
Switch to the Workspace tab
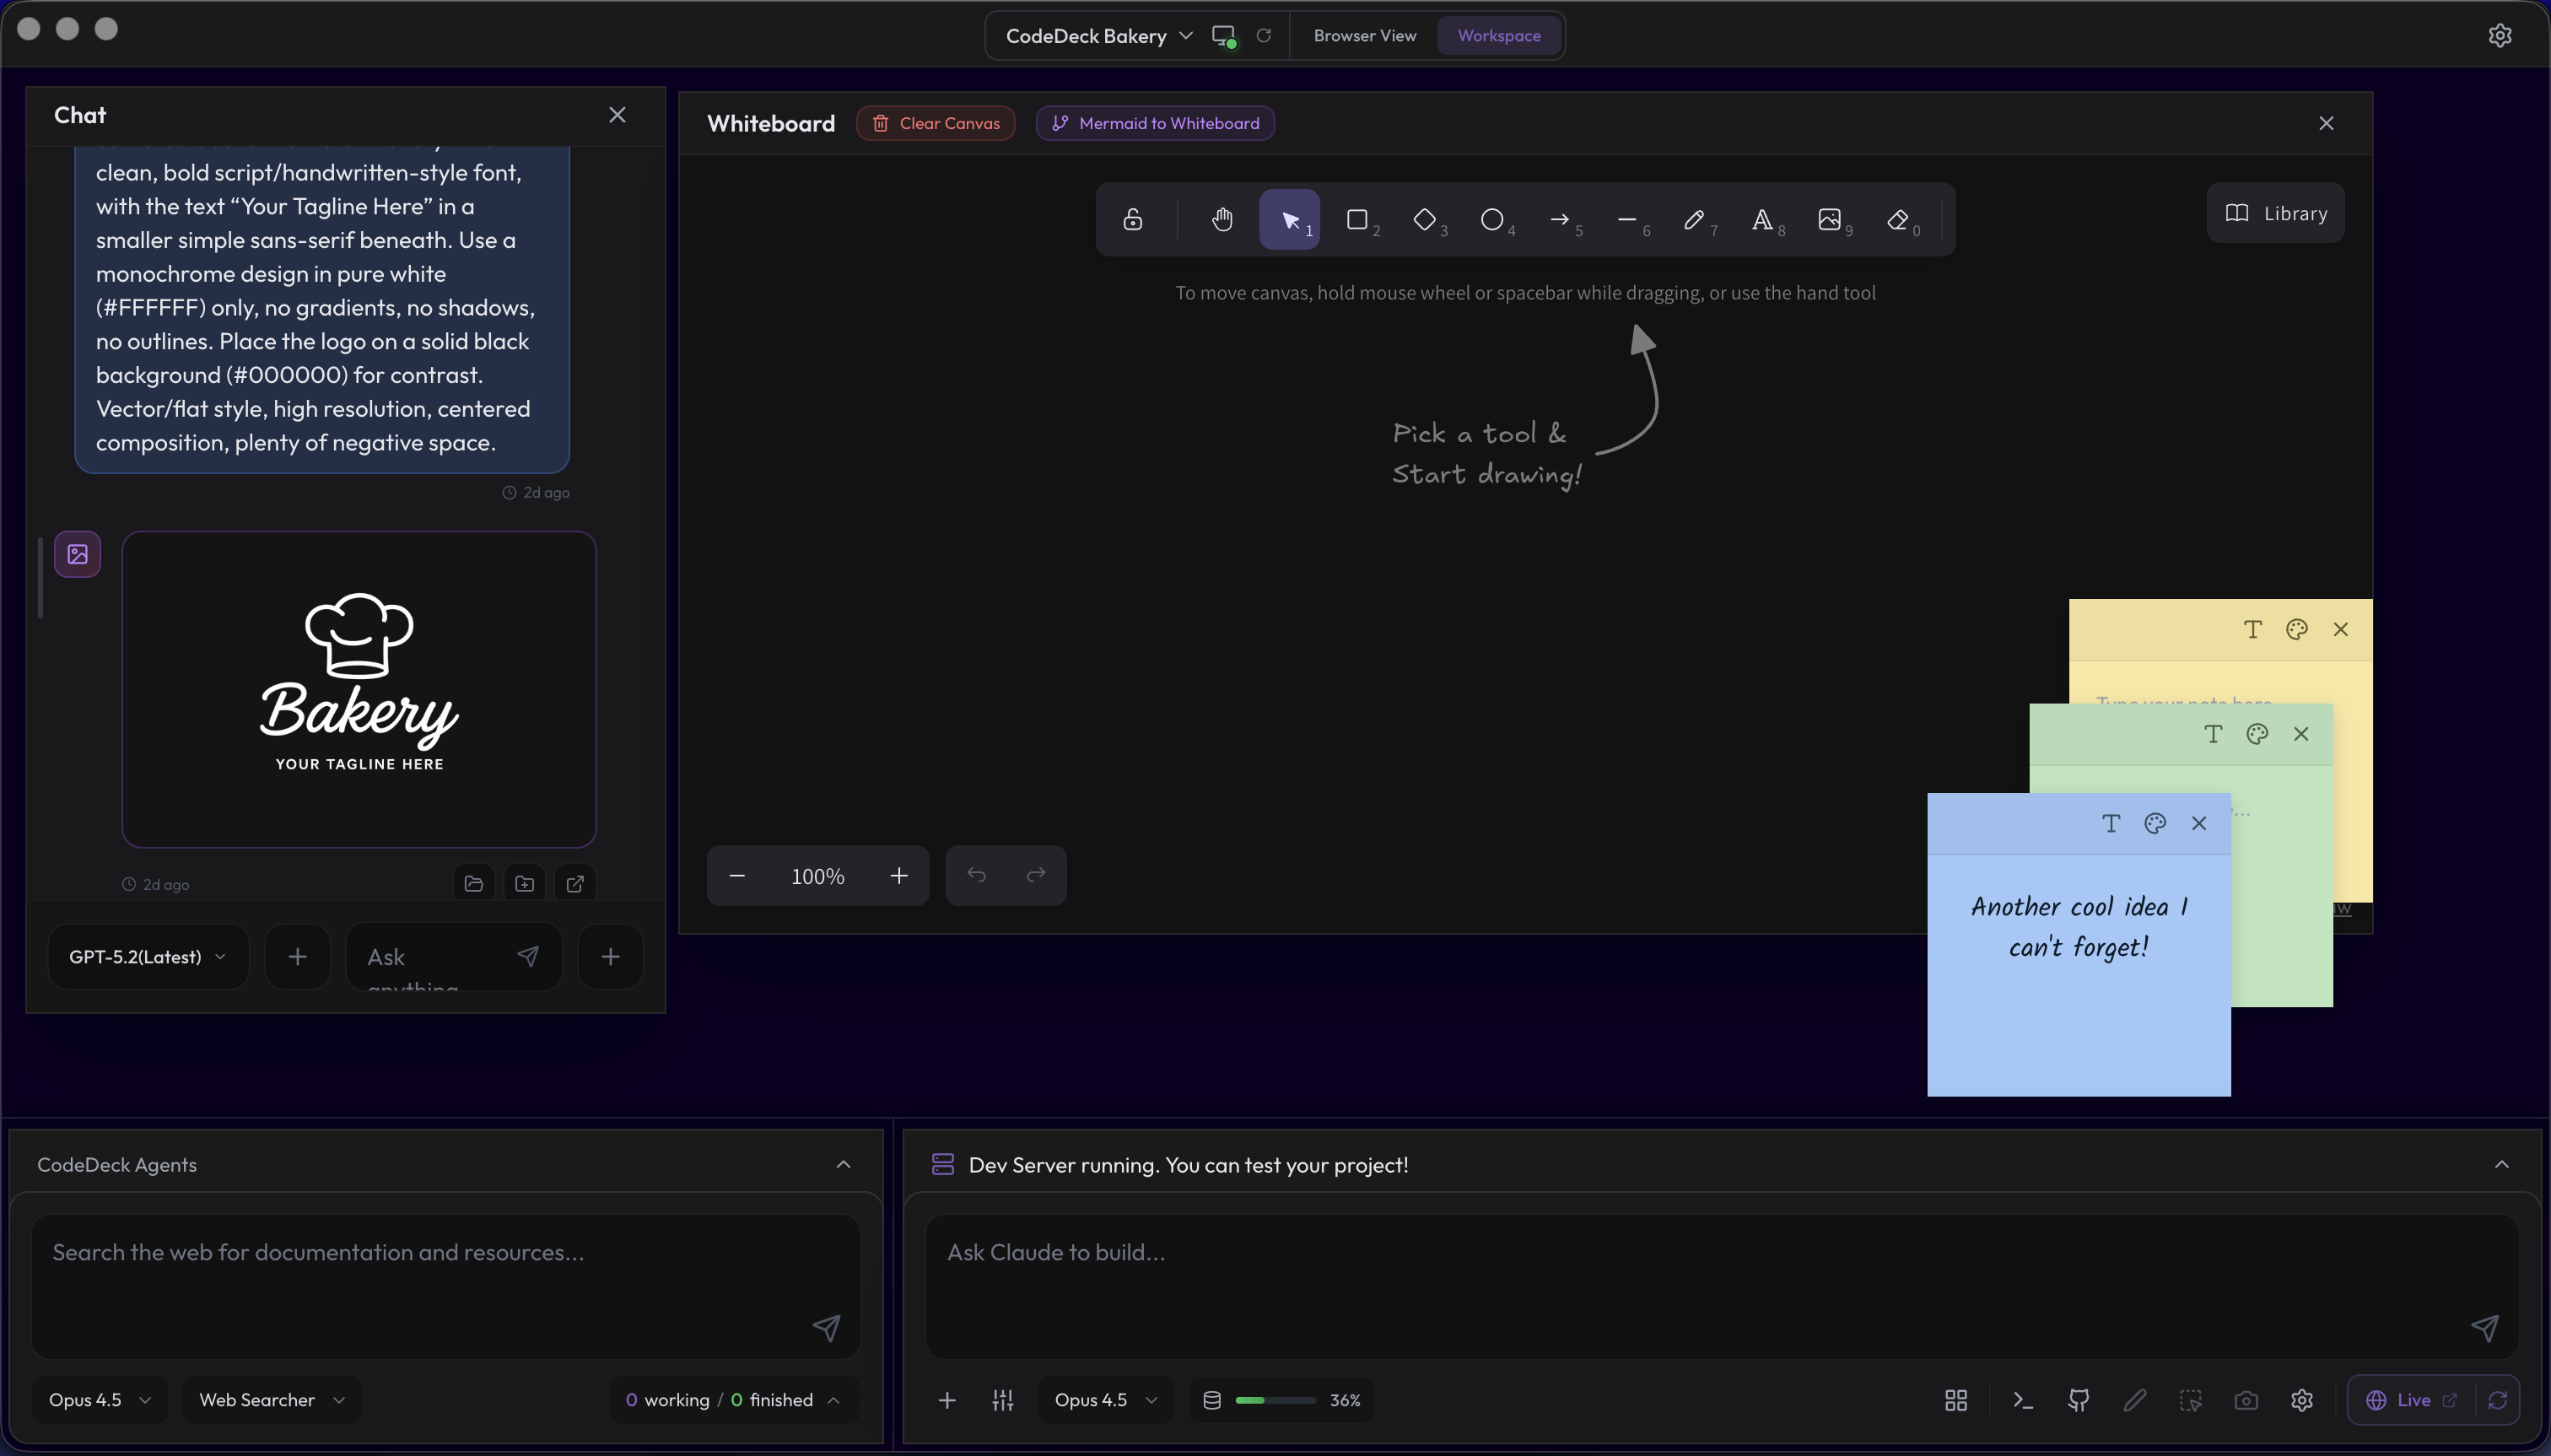(x=1498, y=35)
